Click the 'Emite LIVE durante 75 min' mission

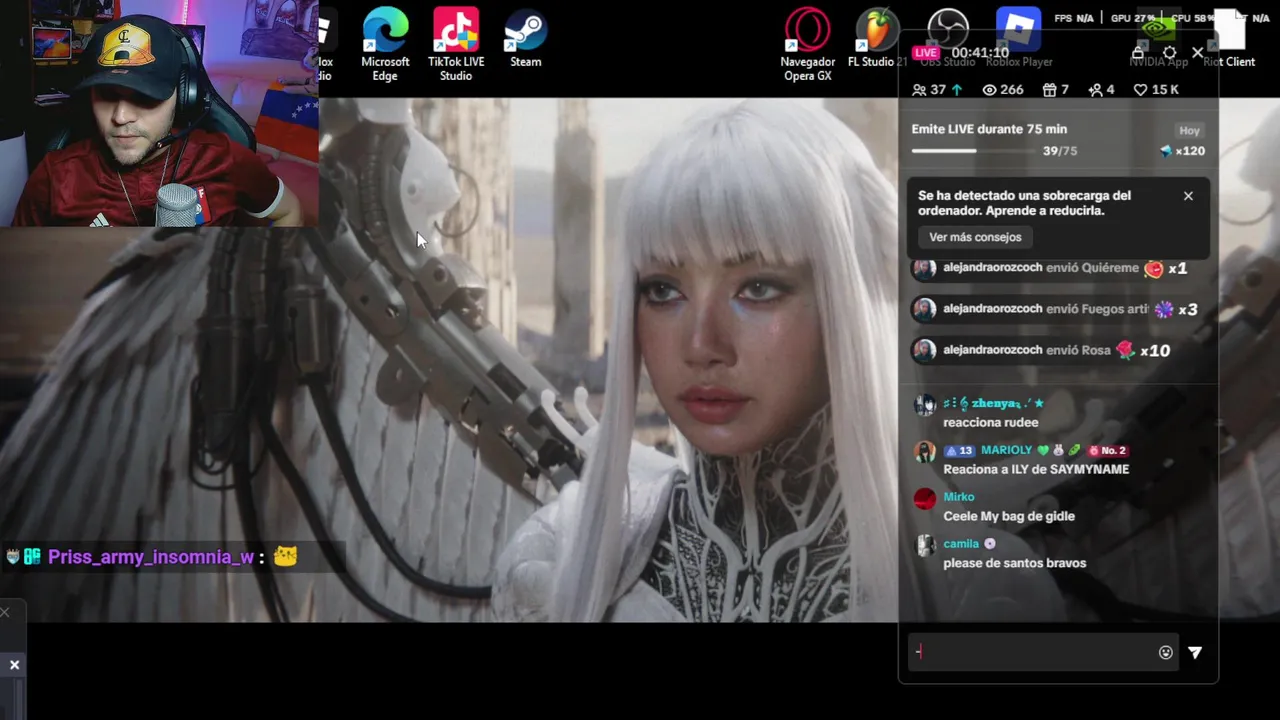pos(989,129)
